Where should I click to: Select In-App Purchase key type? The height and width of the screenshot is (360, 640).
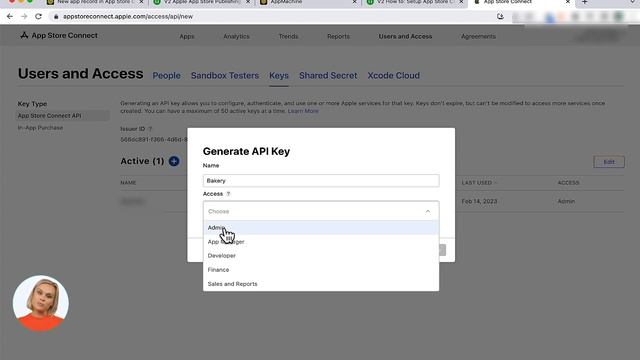coord(40,128)
